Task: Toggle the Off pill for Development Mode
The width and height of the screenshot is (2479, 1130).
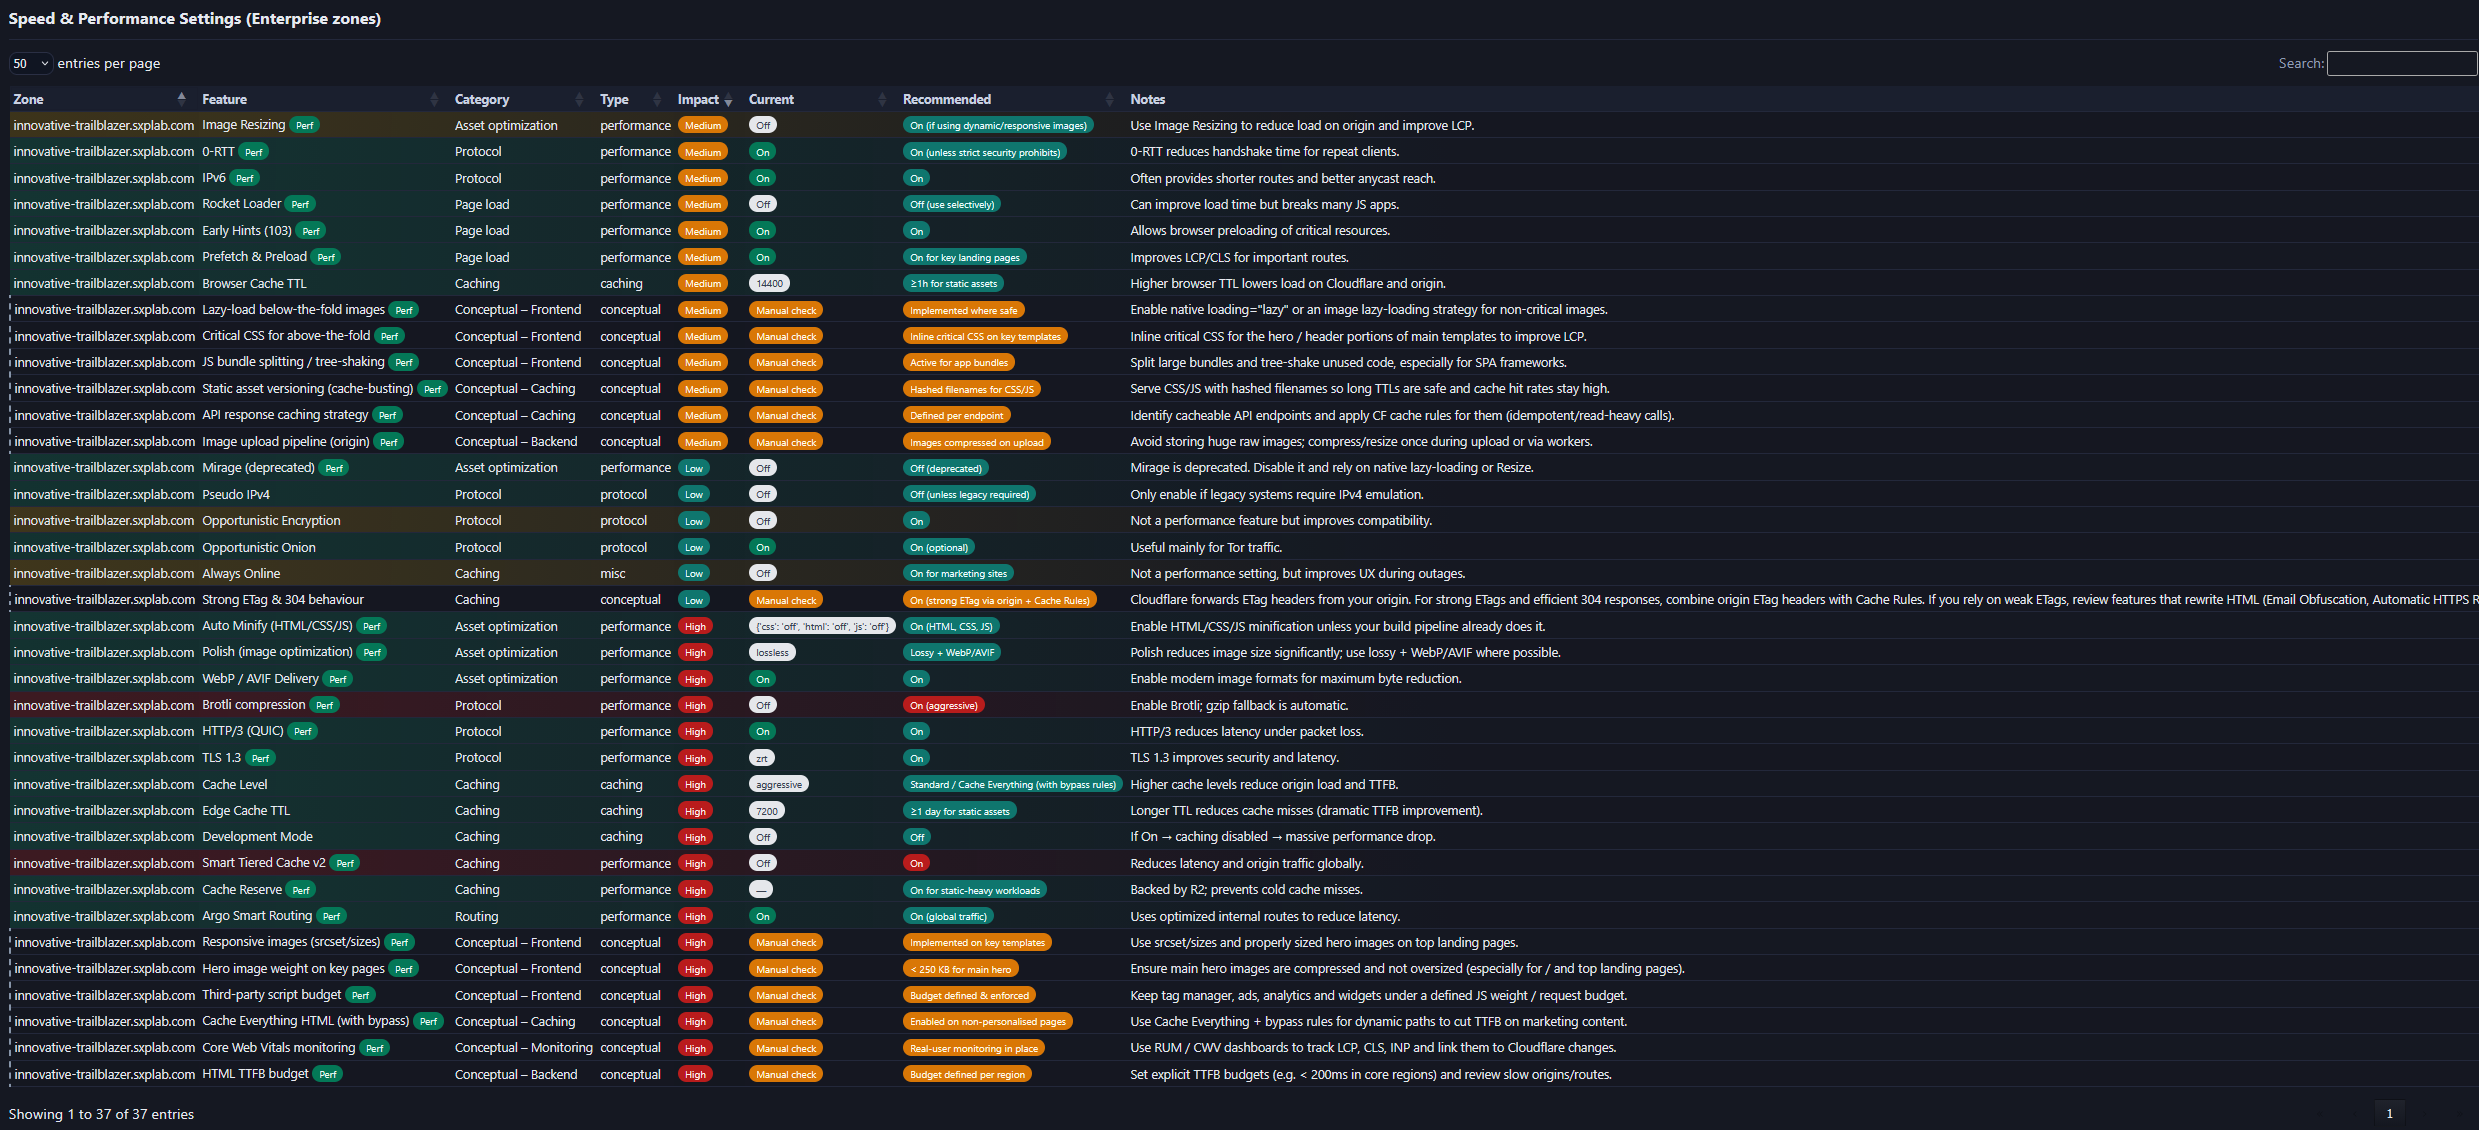Action: click(763, 836)
